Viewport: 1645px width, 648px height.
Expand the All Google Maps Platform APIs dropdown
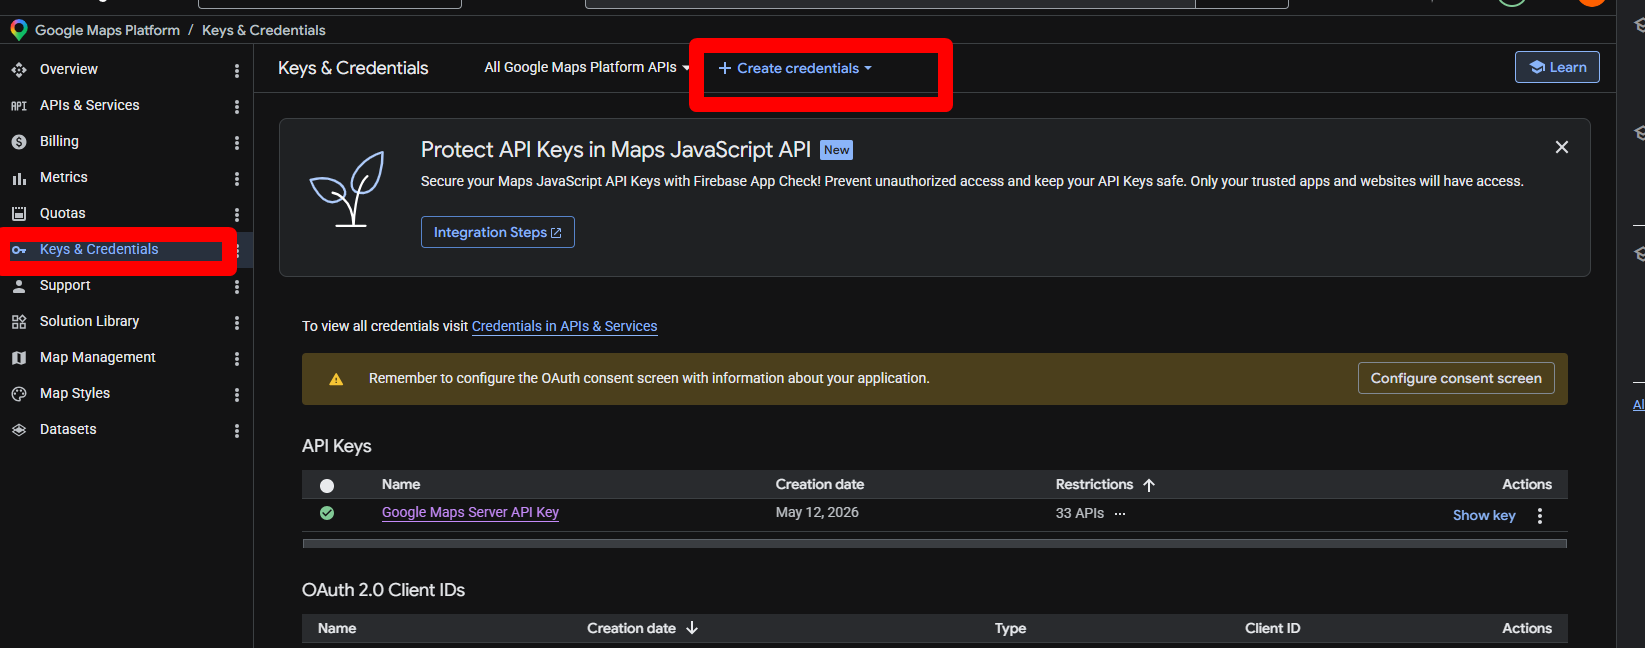(x=587, y=67)
